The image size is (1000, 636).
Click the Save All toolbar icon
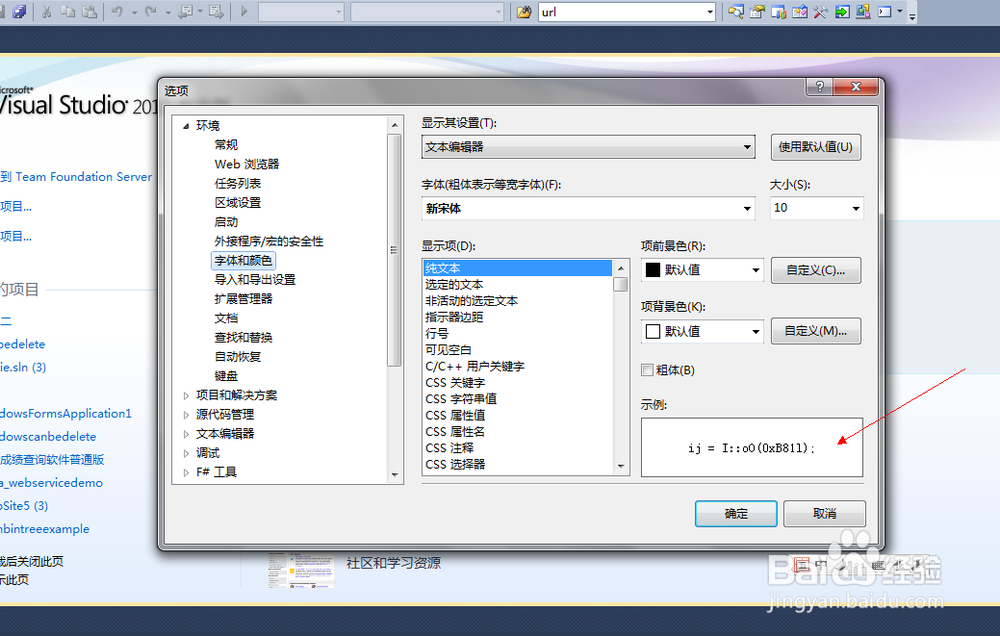tap(19, 11)
